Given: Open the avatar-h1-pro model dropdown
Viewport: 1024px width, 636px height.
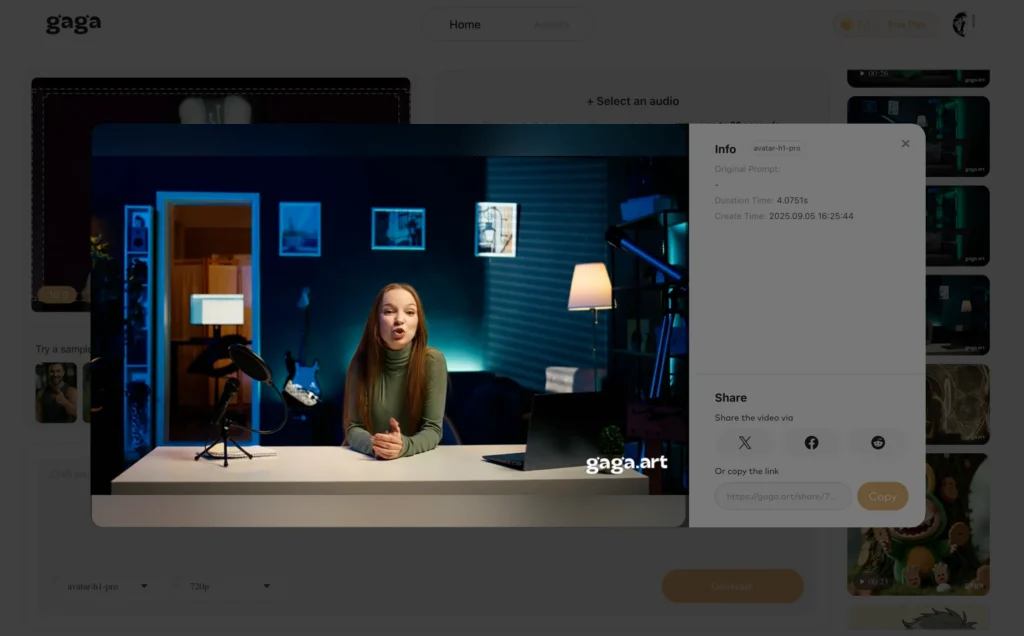Looking at the screenshot, I should [x=101, y=586].
